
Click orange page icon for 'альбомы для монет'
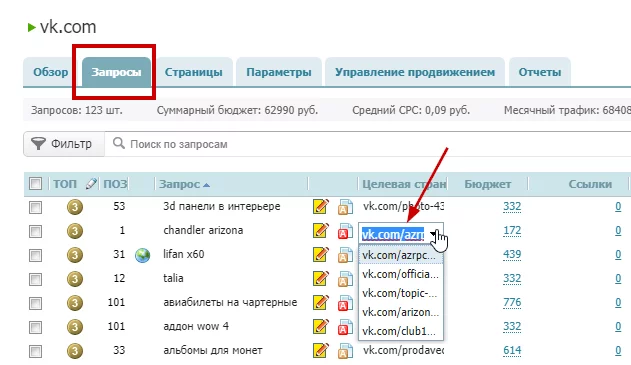pyautogui.click(x=345, y=351)
